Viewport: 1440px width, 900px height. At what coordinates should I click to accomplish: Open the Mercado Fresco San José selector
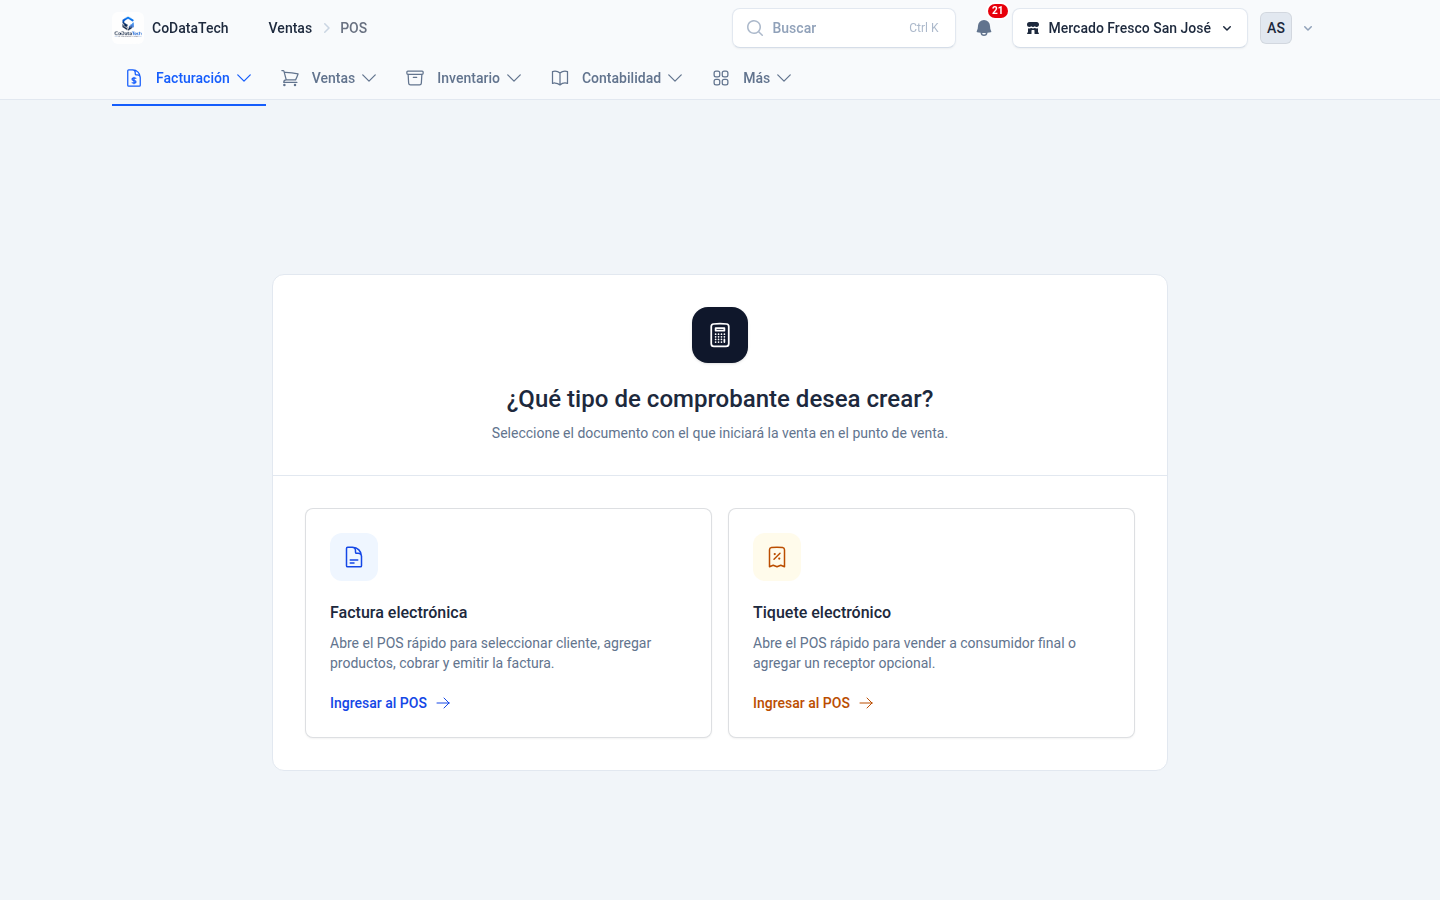(1130, 28)
